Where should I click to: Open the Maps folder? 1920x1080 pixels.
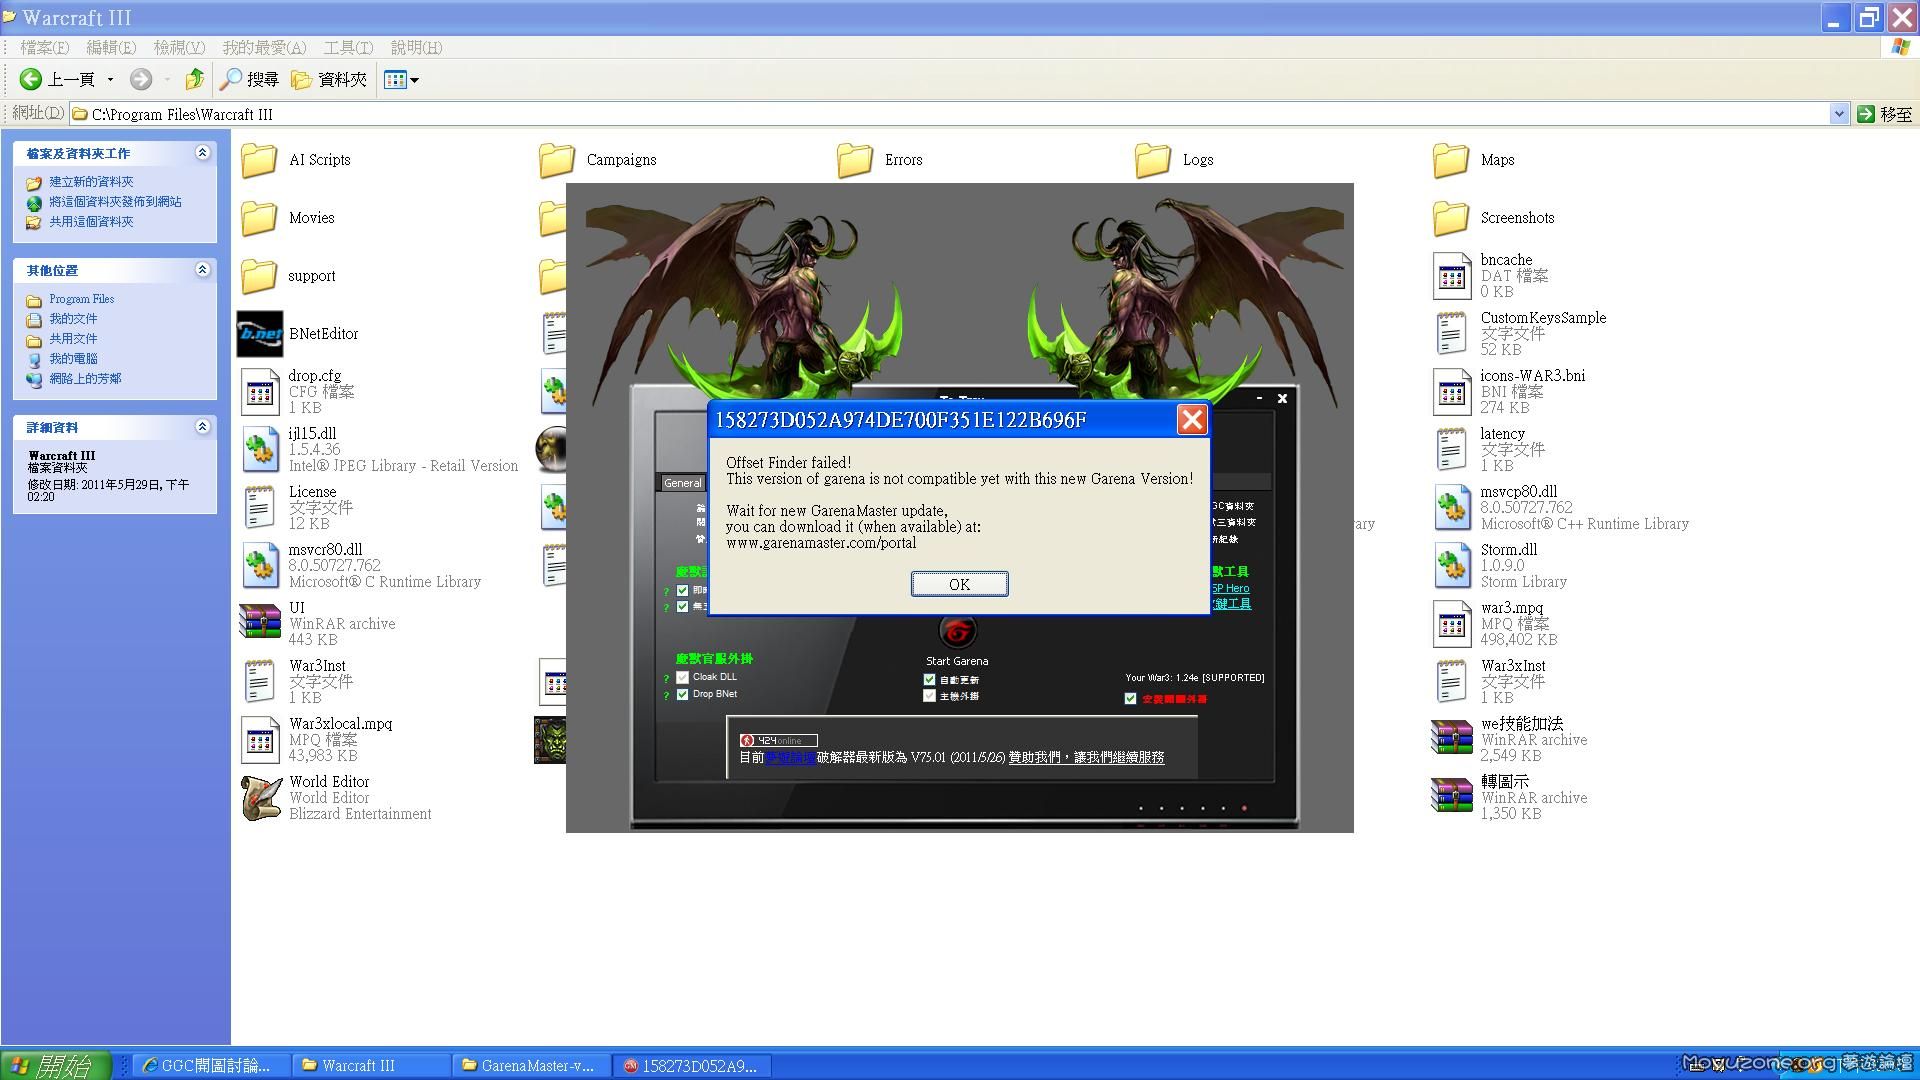[x=1451, y=160]
